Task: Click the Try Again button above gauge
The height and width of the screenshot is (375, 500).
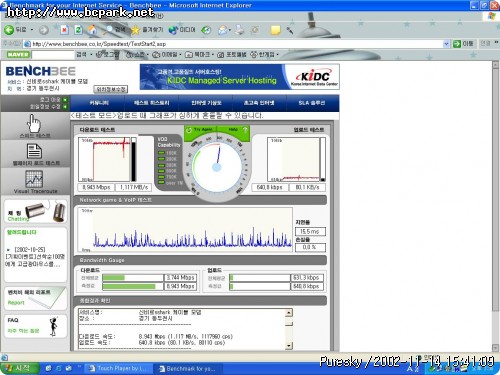Action: pos(201,129)
